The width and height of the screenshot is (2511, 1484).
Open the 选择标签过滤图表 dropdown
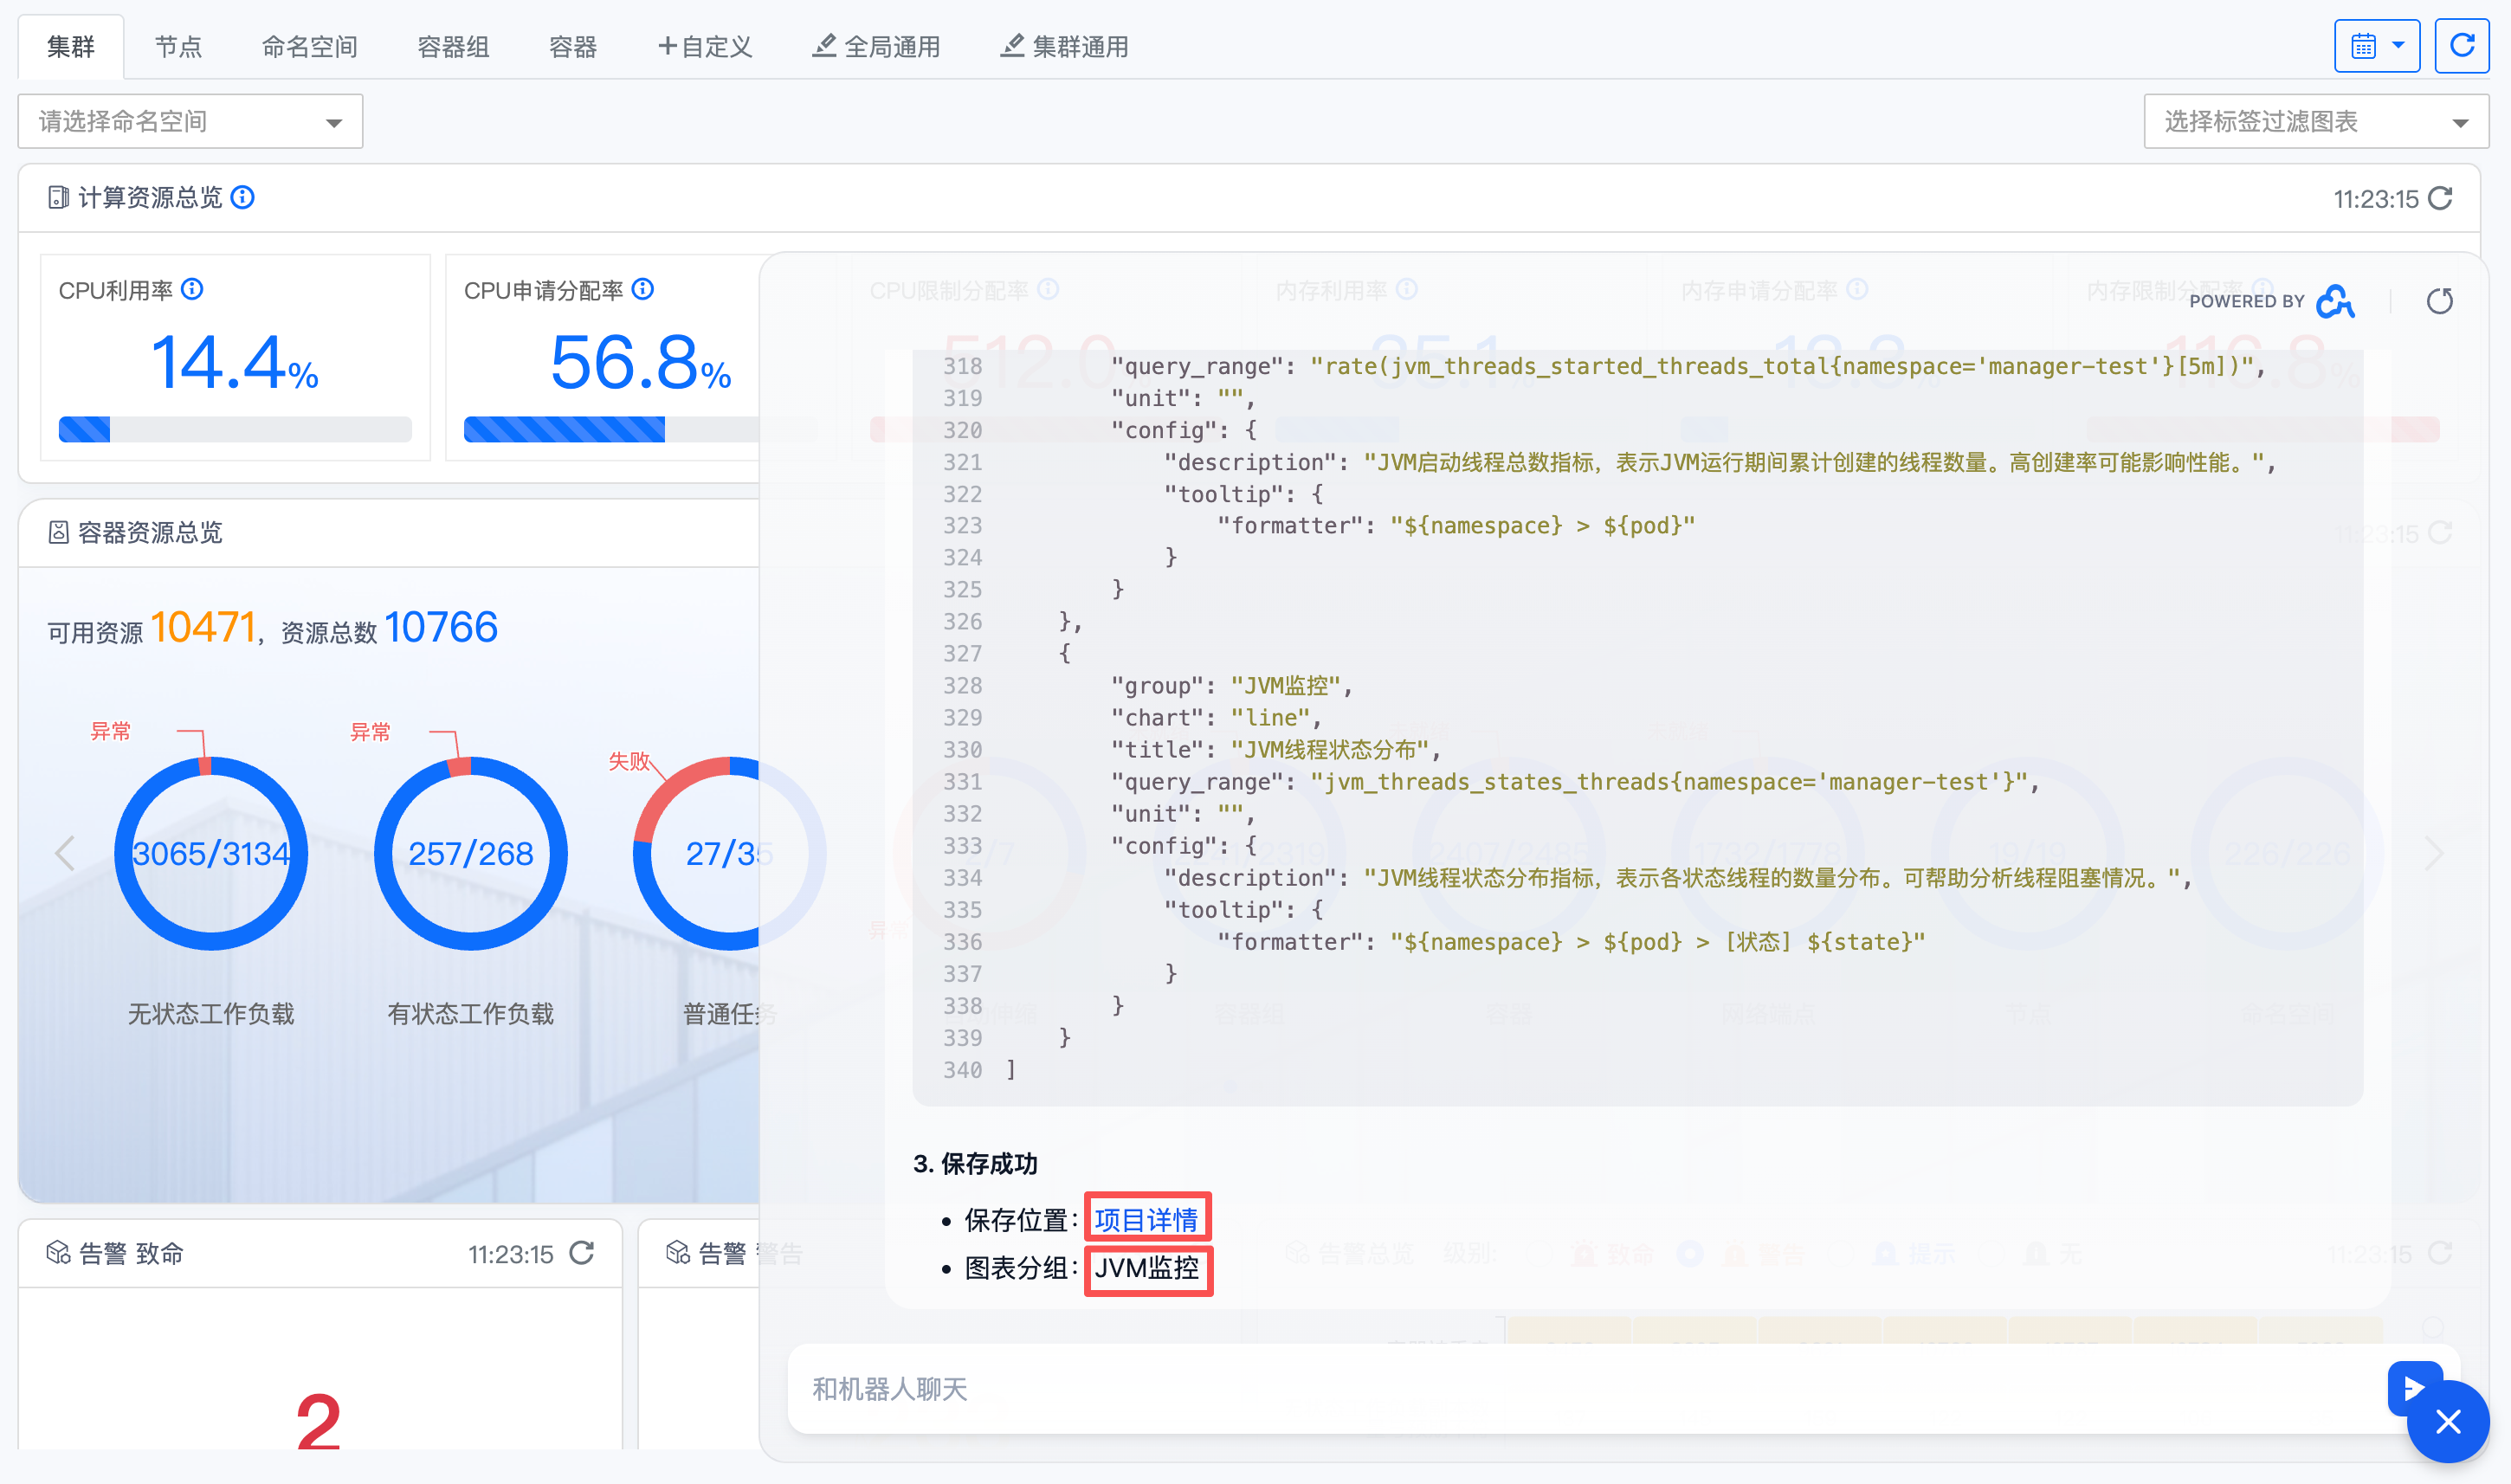tap(2315, 122)
